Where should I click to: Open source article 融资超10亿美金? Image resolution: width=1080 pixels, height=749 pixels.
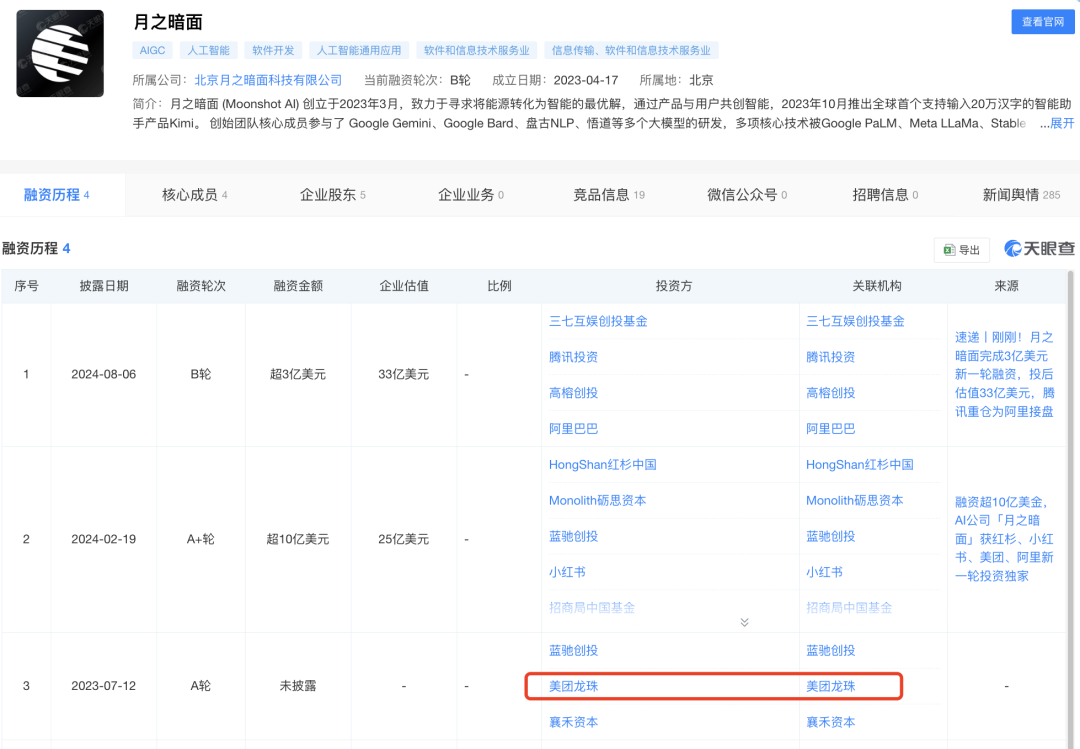[x=1004, y=539]
